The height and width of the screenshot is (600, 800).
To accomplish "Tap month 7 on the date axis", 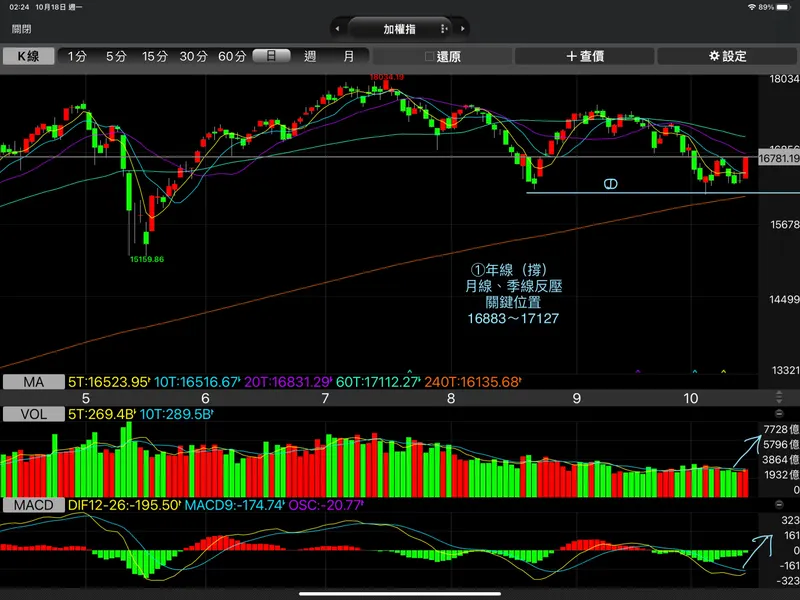I will click(x=325, y=398).
